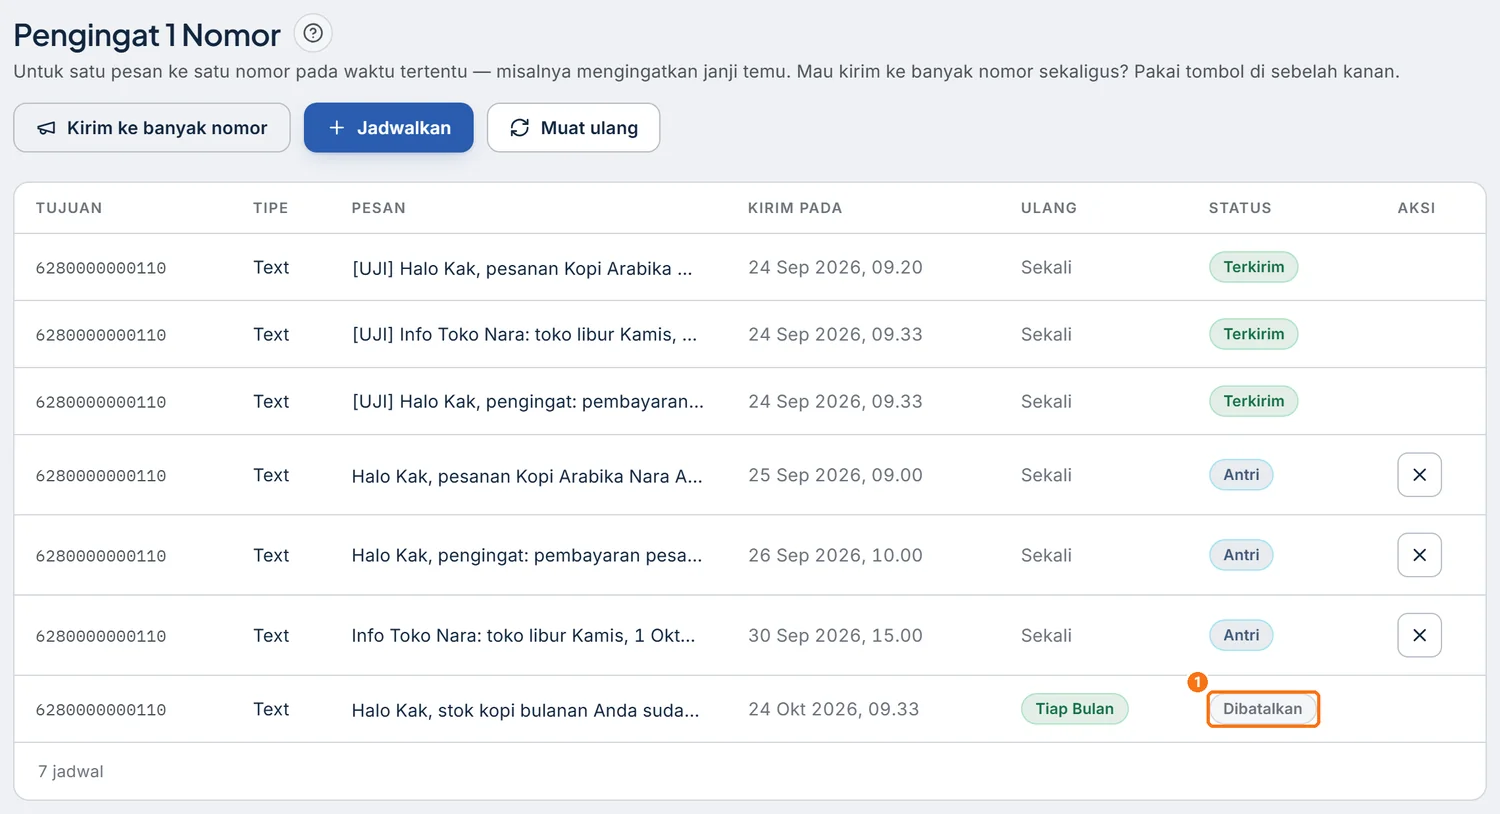Click date '24 Sep 2026, 09.20'

click(x=835, y=268)
